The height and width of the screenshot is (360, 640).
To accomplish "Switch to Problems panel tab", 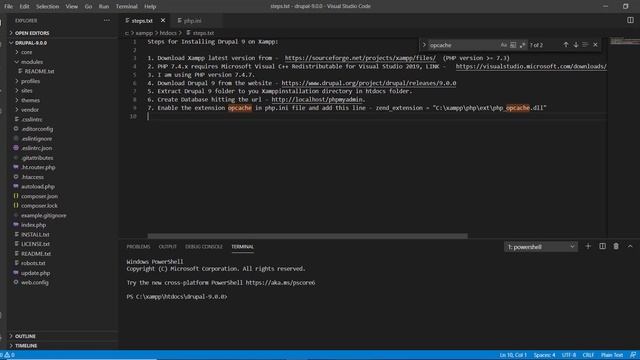I will coord(138,247).
